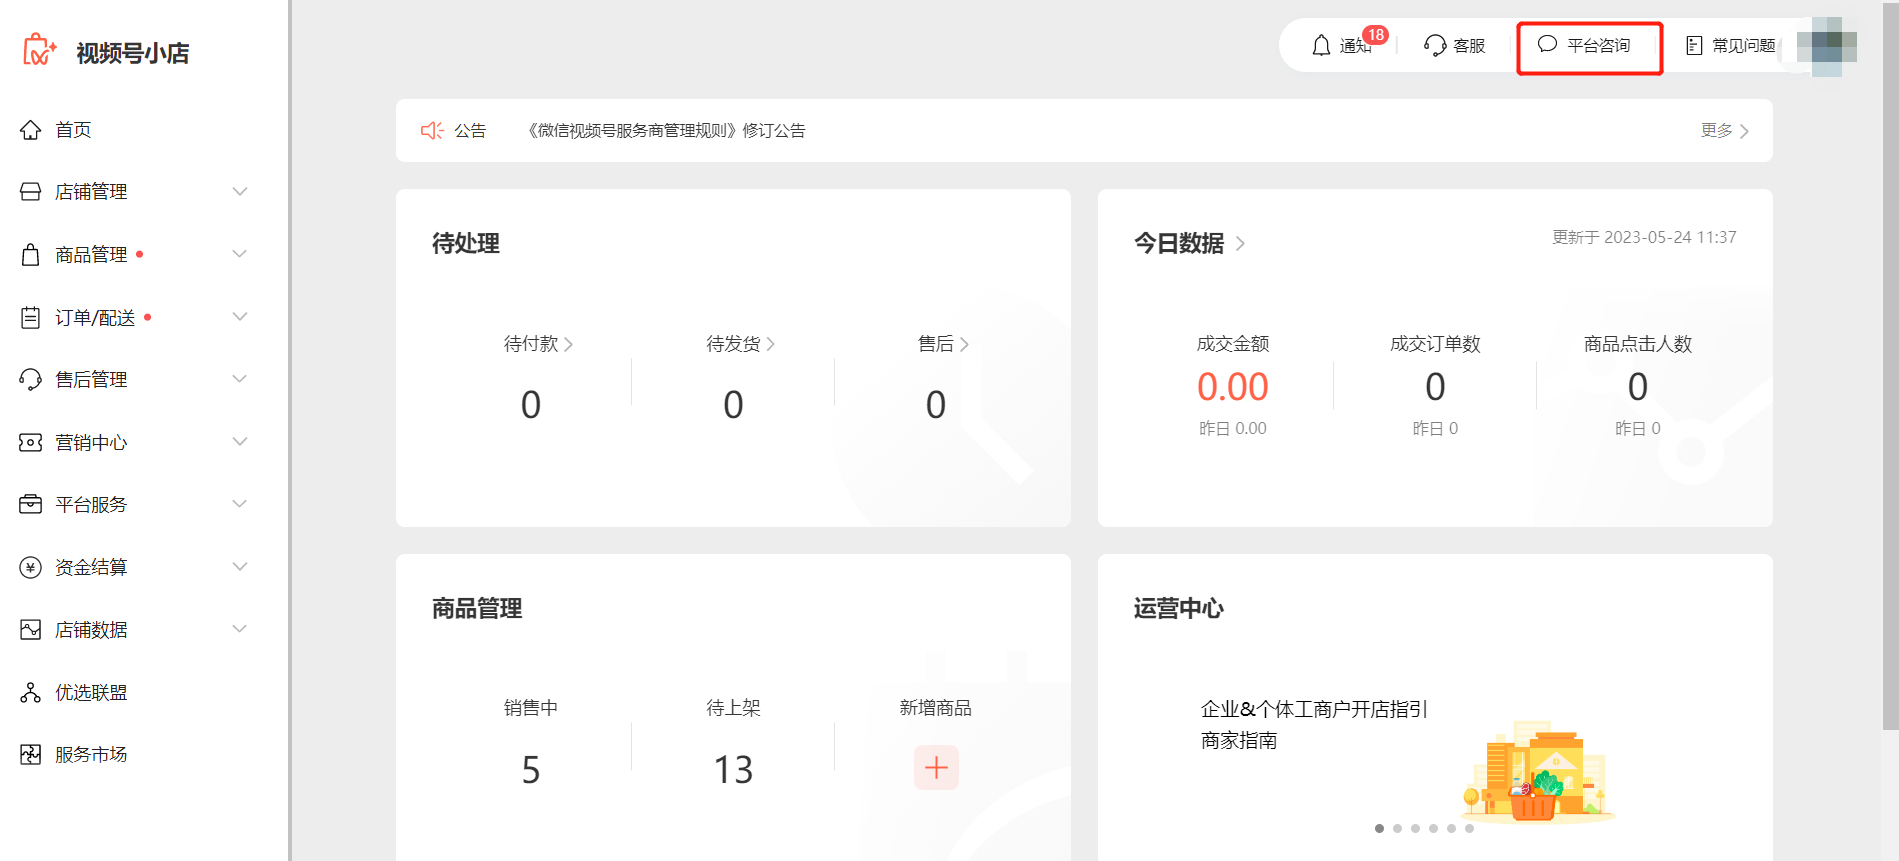The height and width of the screenshot is (861, 1899).
Task: Click the 平台咨询 chat bubble icon
Action: (1547, 44)
